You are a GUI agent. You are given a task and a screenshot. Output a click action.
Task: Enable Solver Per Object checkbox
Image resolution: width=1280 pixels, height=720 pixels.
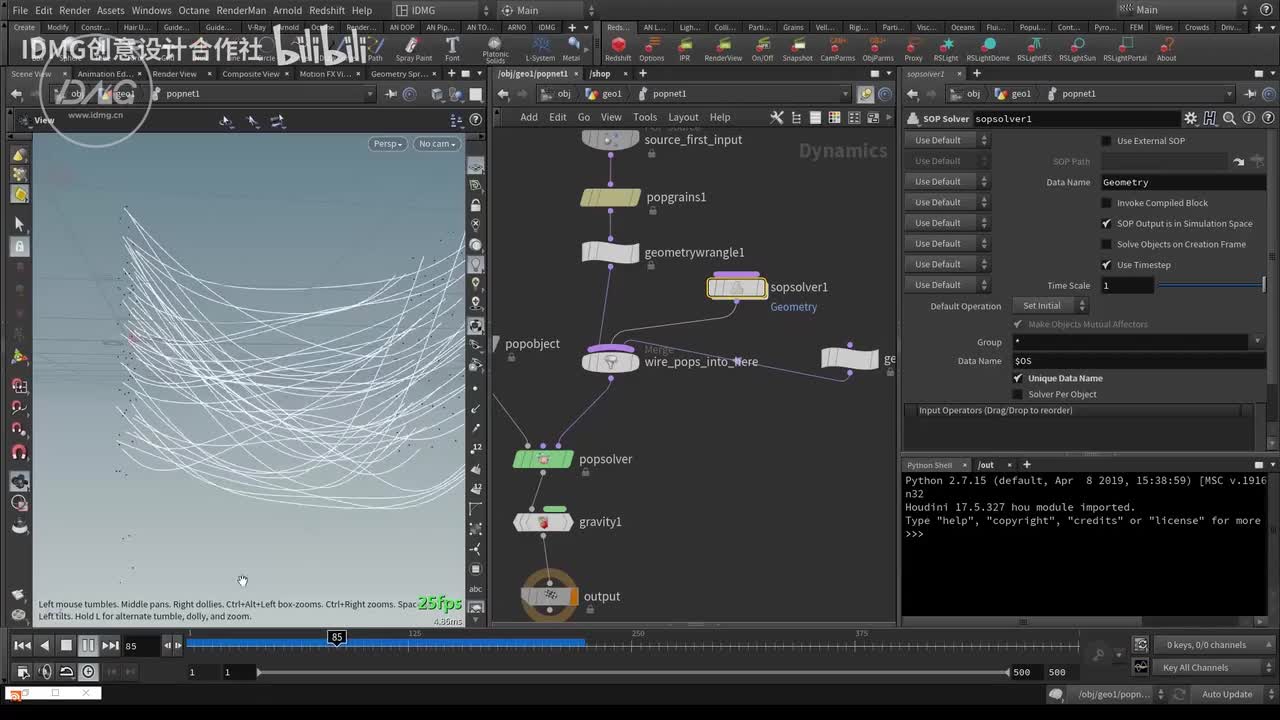1018,394
